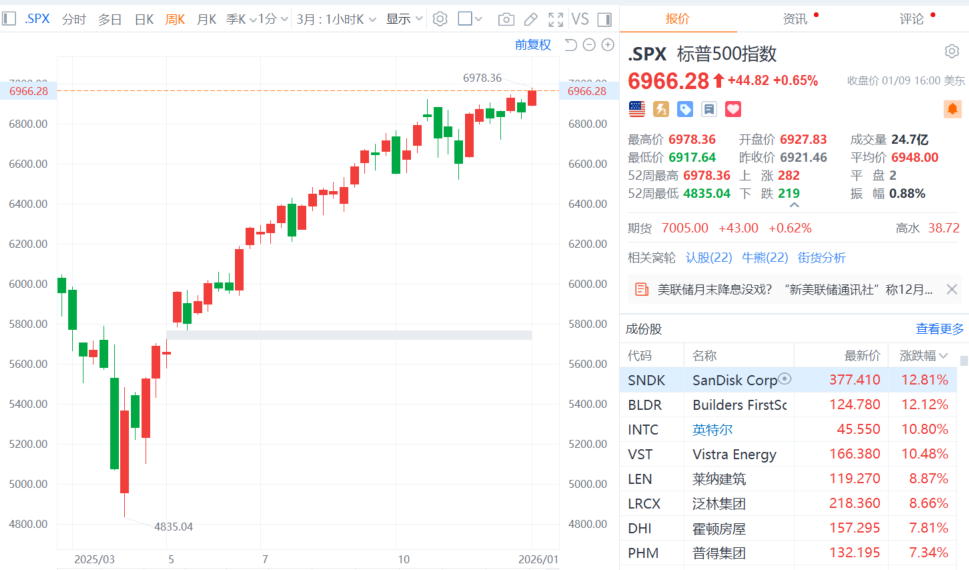Switch to the 资讯 news tab
969x570 pixels.
click(795, 18)
